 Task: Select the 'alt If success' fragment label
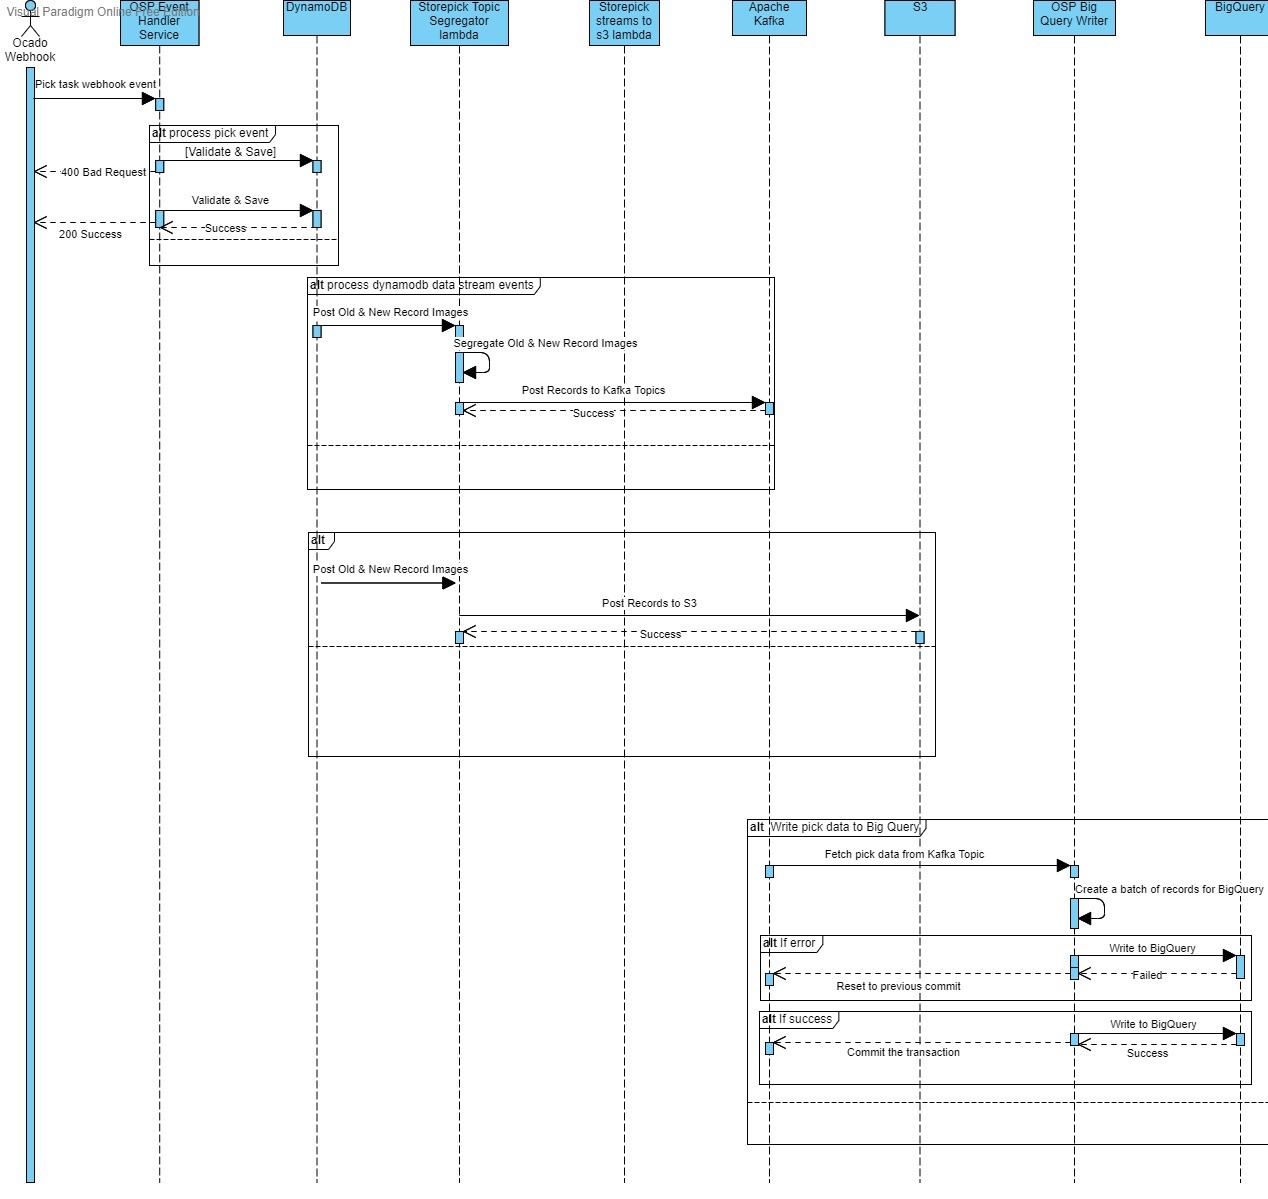coord(799,1019)
